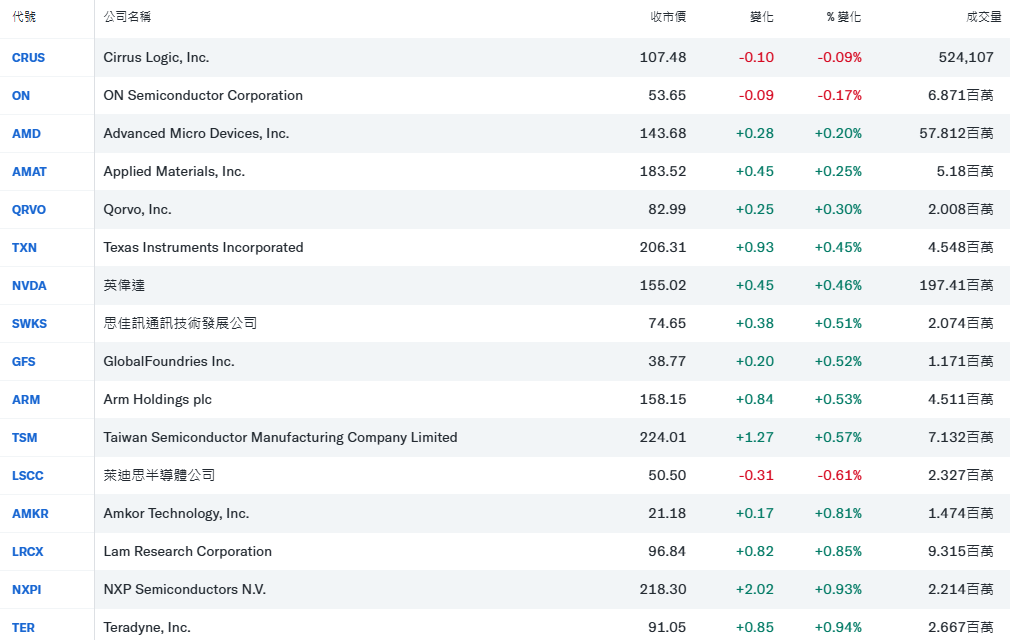Click the closing price 143.68

click(x=663, y=133)
